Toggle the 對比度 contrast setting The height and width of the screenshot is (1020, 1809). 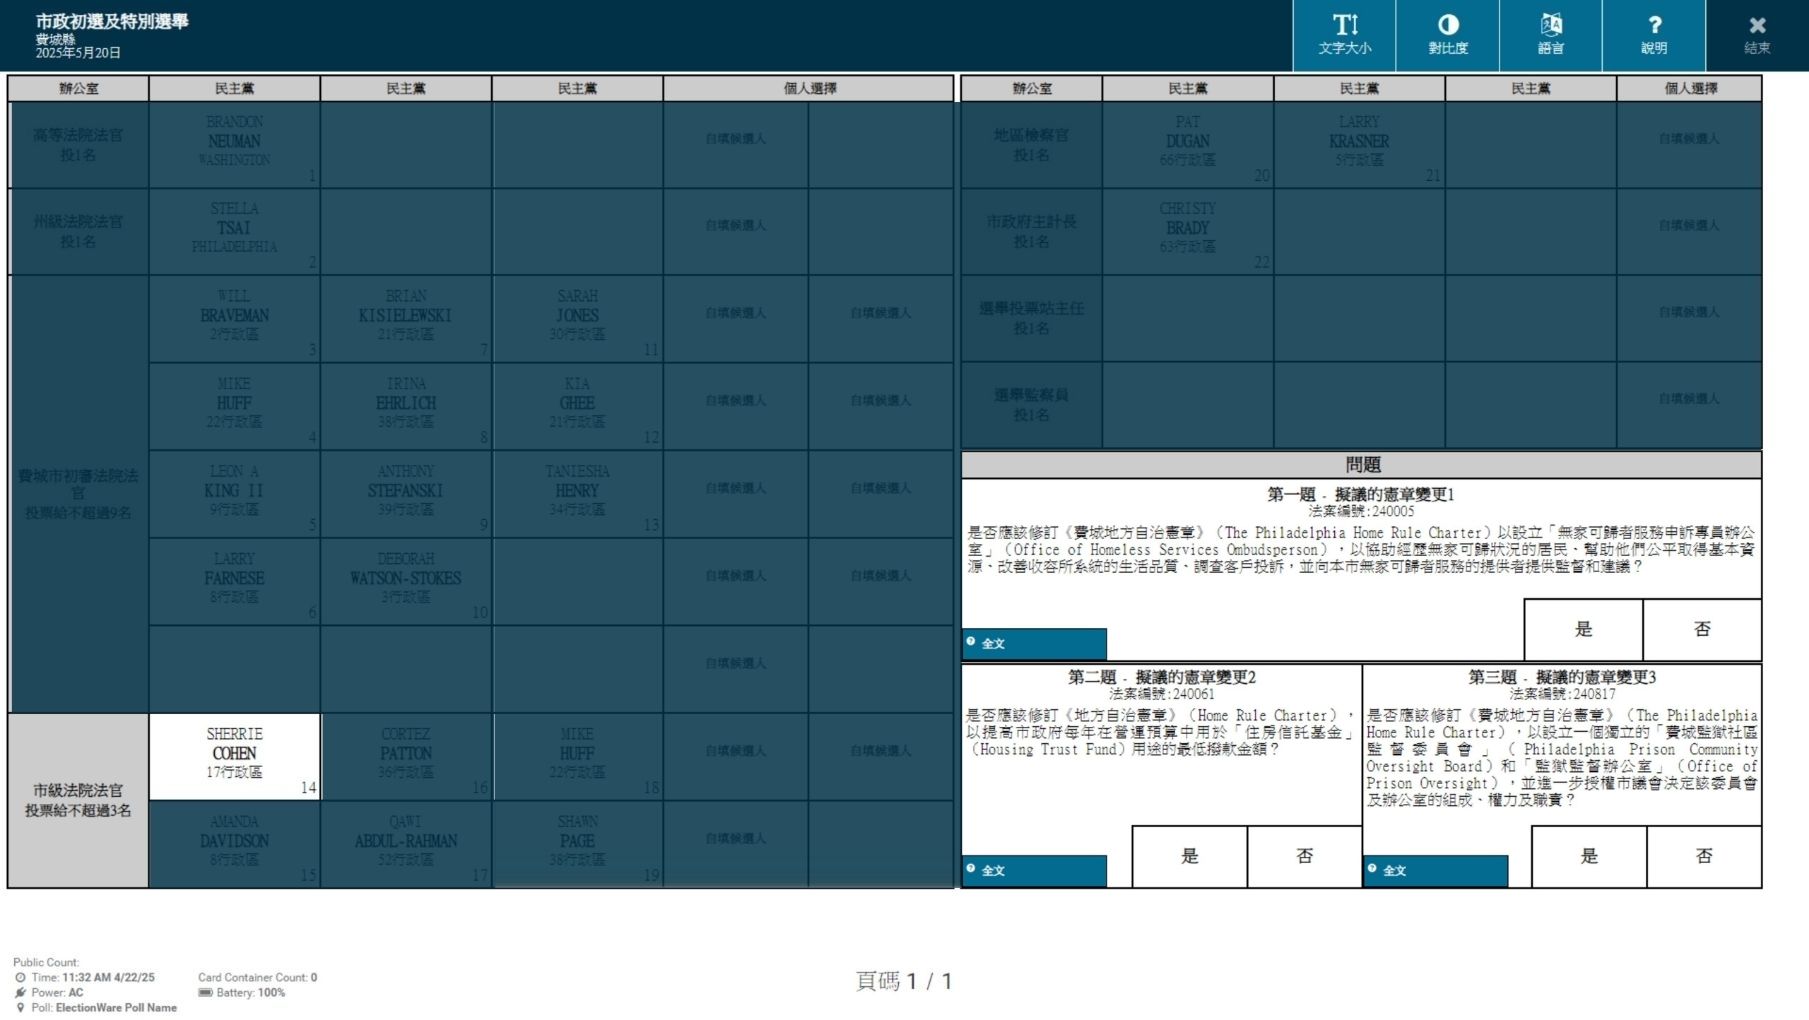[1447, 35]
